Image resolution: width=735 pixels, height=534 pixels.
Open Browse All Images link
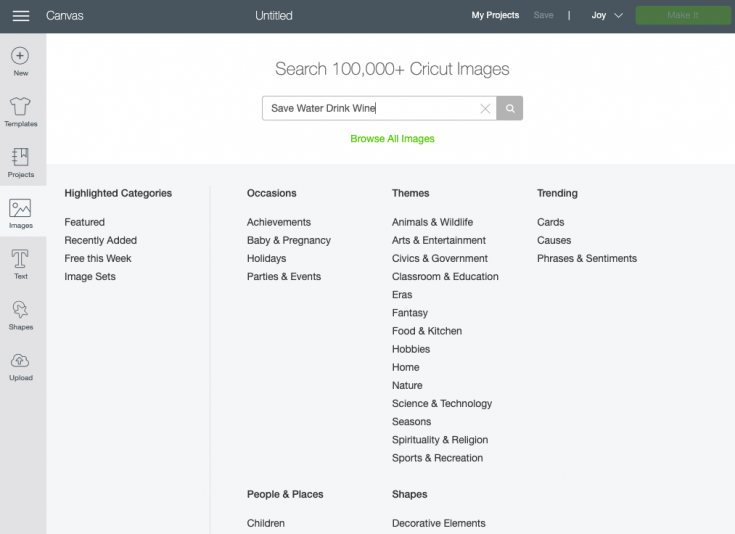click(392, 139)
